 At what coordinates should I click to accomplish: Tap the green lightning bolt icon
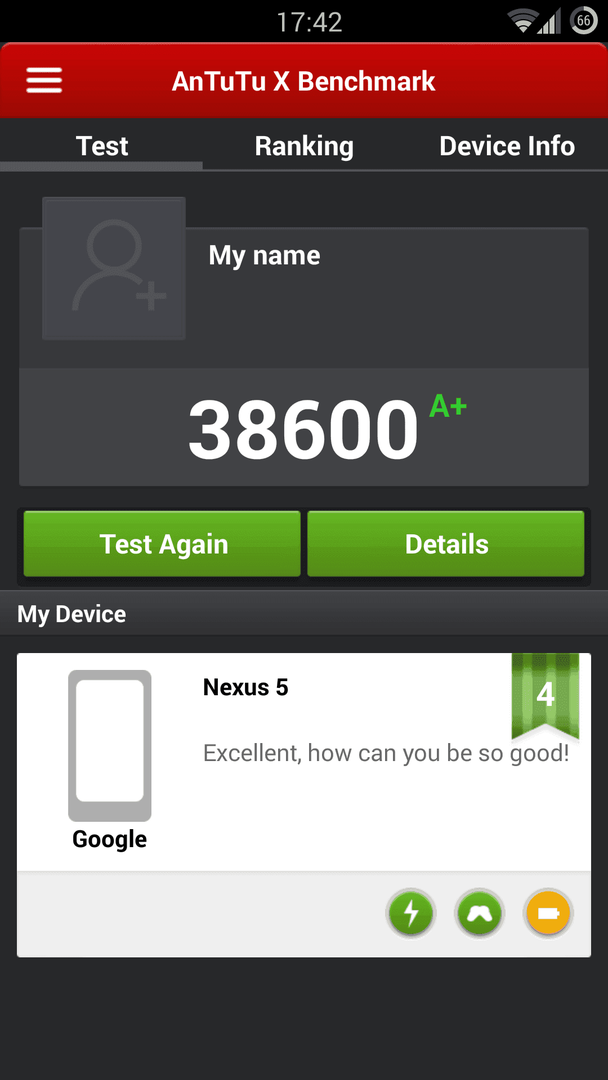410,913
